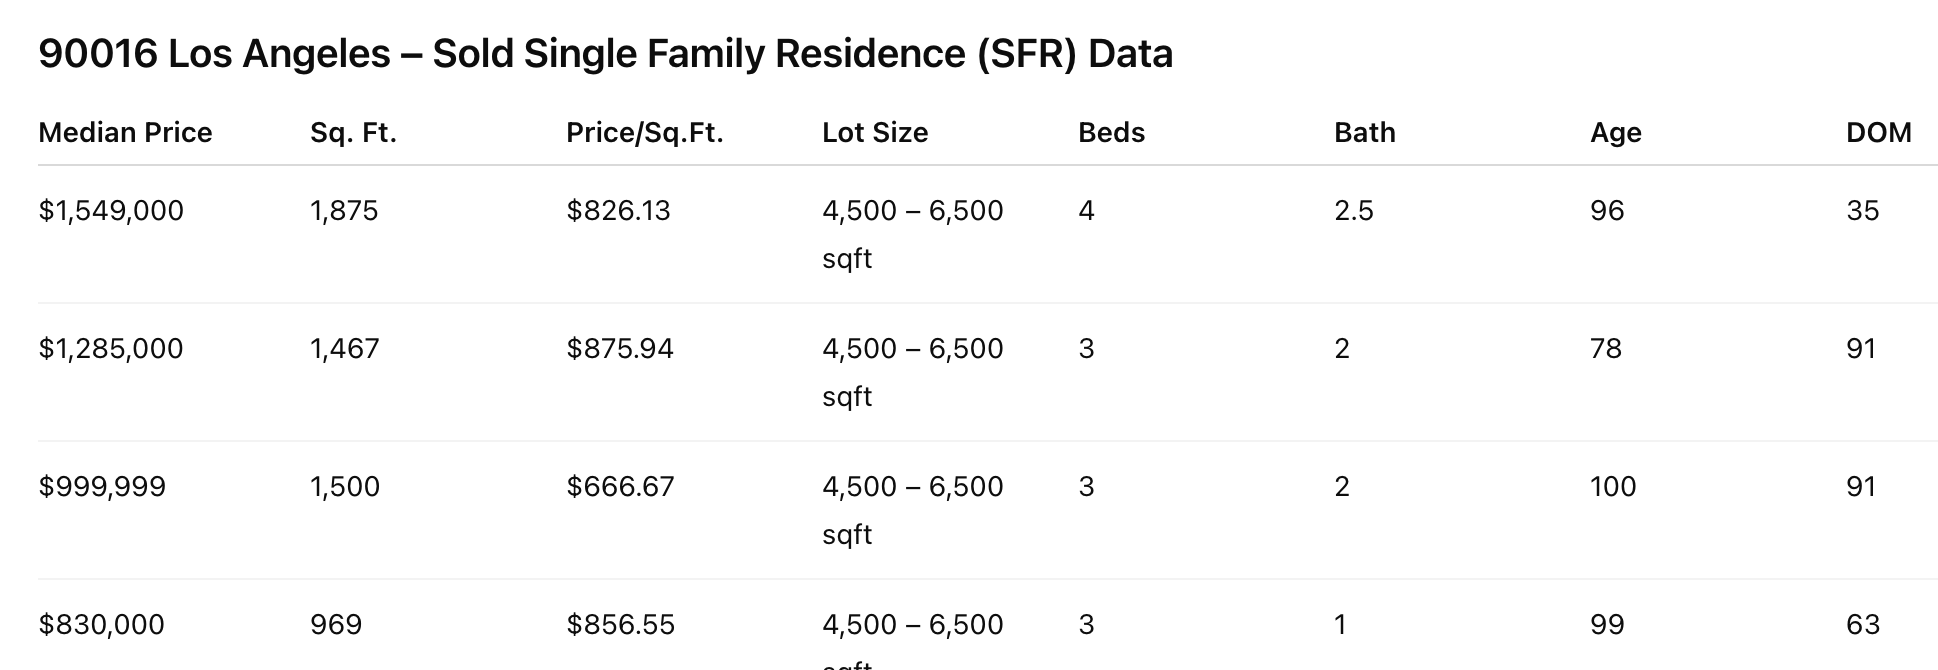
Task: Click the Age column header
Action: pyautogui.click(x=1616, y=133)
